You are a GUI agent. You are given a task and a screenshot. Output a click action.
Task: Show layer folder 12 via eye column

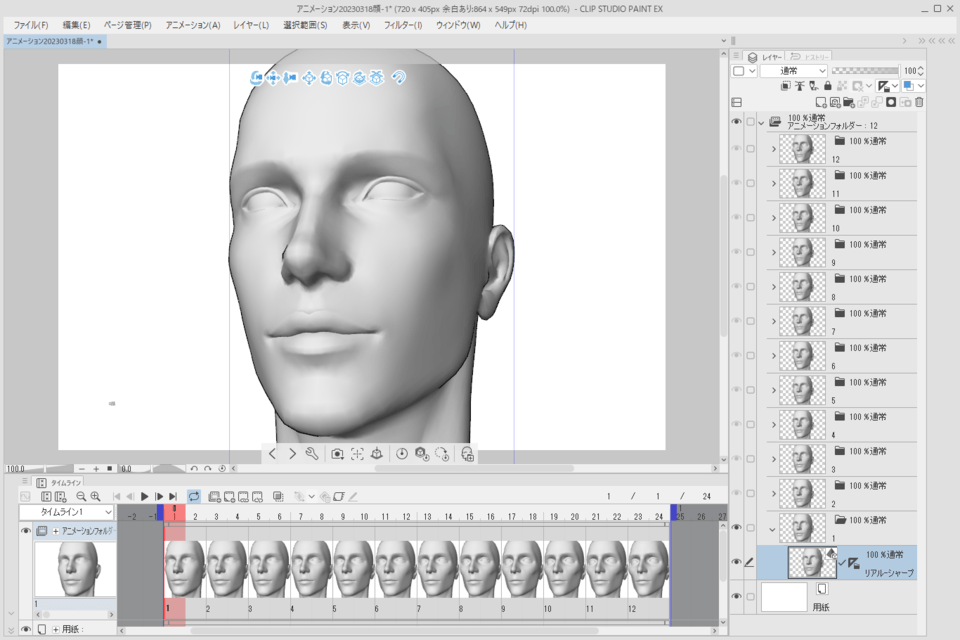pyautogui.click(x=737, y=149)
